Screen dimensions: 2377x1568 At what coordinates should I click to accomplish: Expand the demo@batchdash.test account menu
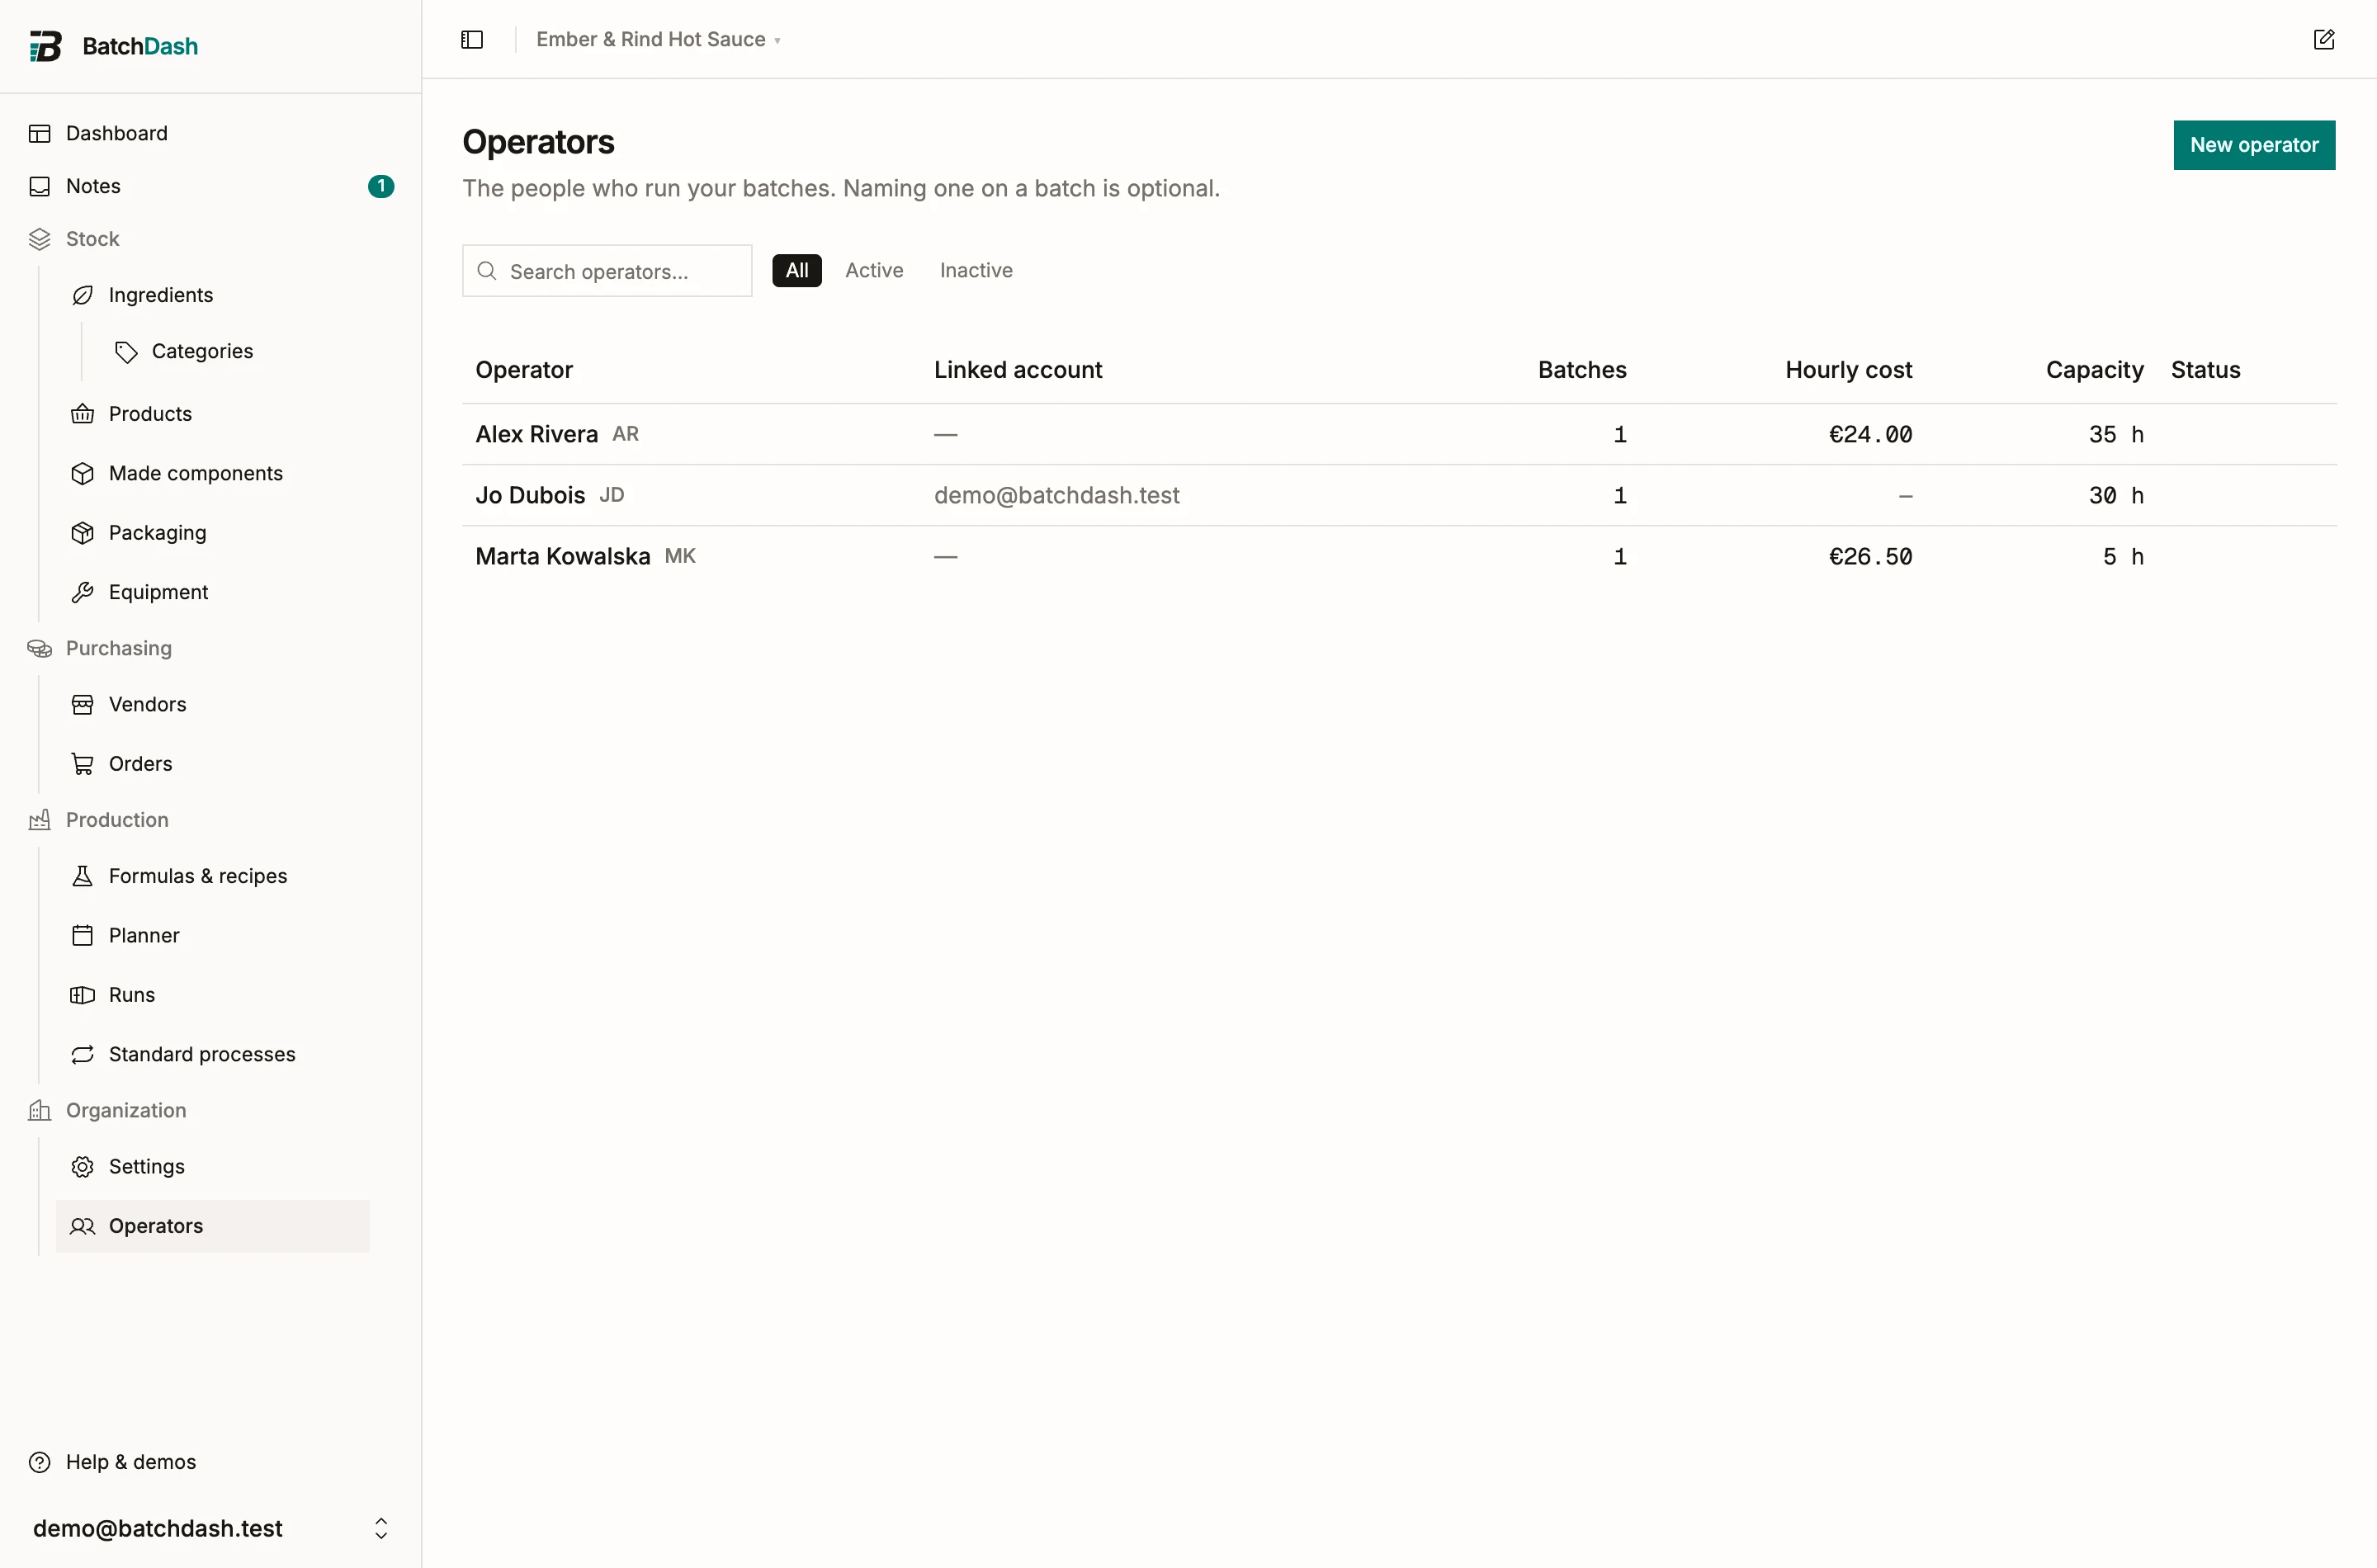click(x=211, y=1528)
